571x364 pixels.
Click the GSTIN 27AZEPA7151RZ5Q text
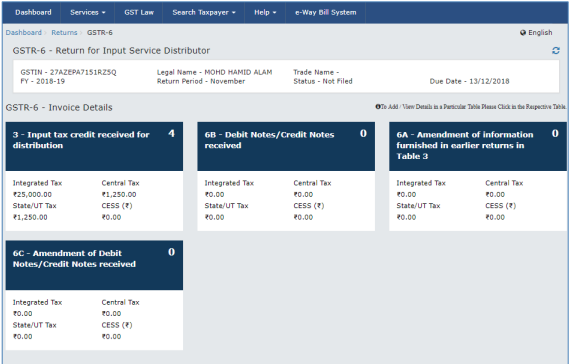68,72
